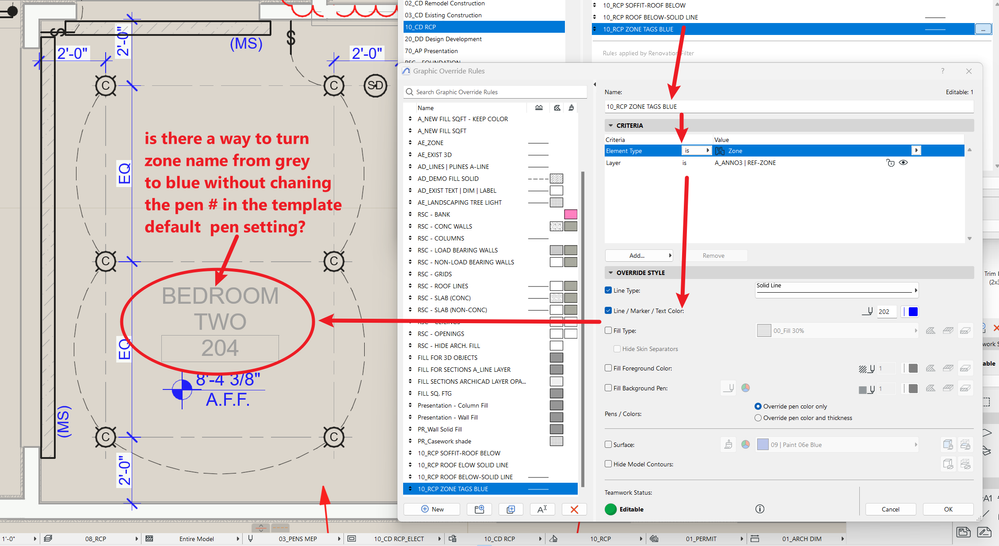Click the pink swatch on RSC - BANK row

[571, 215]
